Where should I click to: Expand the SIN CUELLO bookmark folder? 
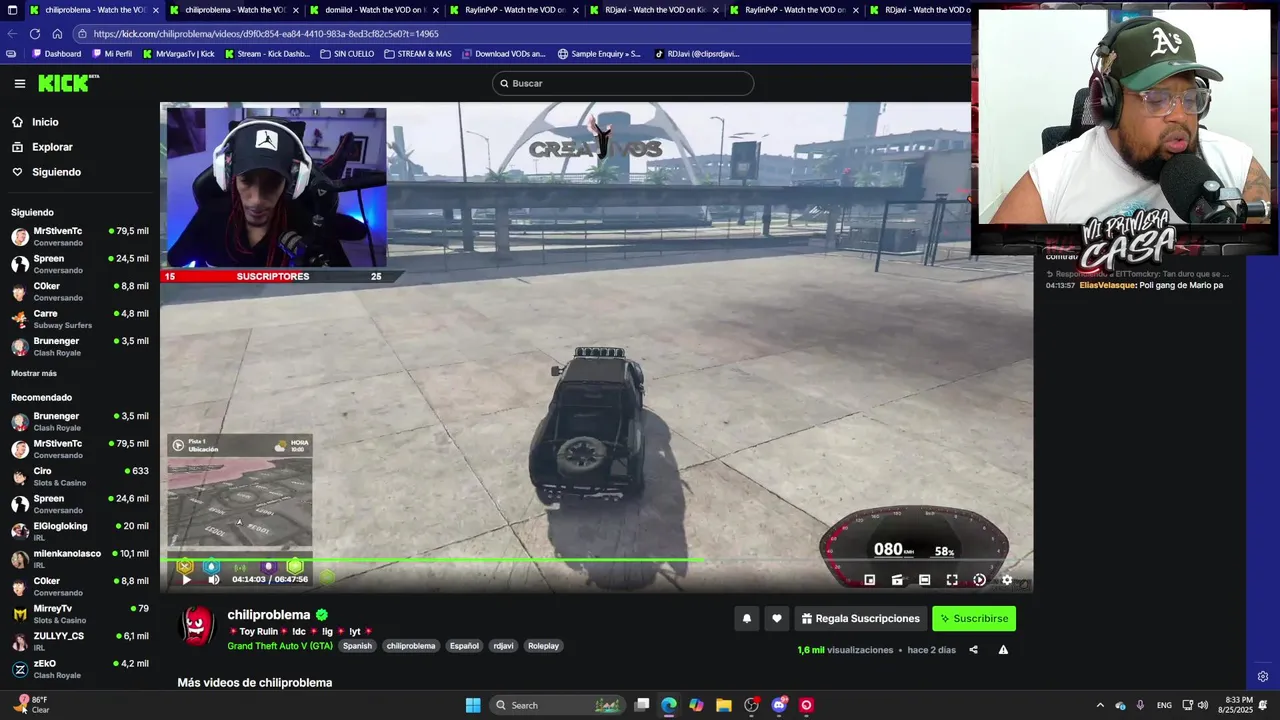coord(347,54)
